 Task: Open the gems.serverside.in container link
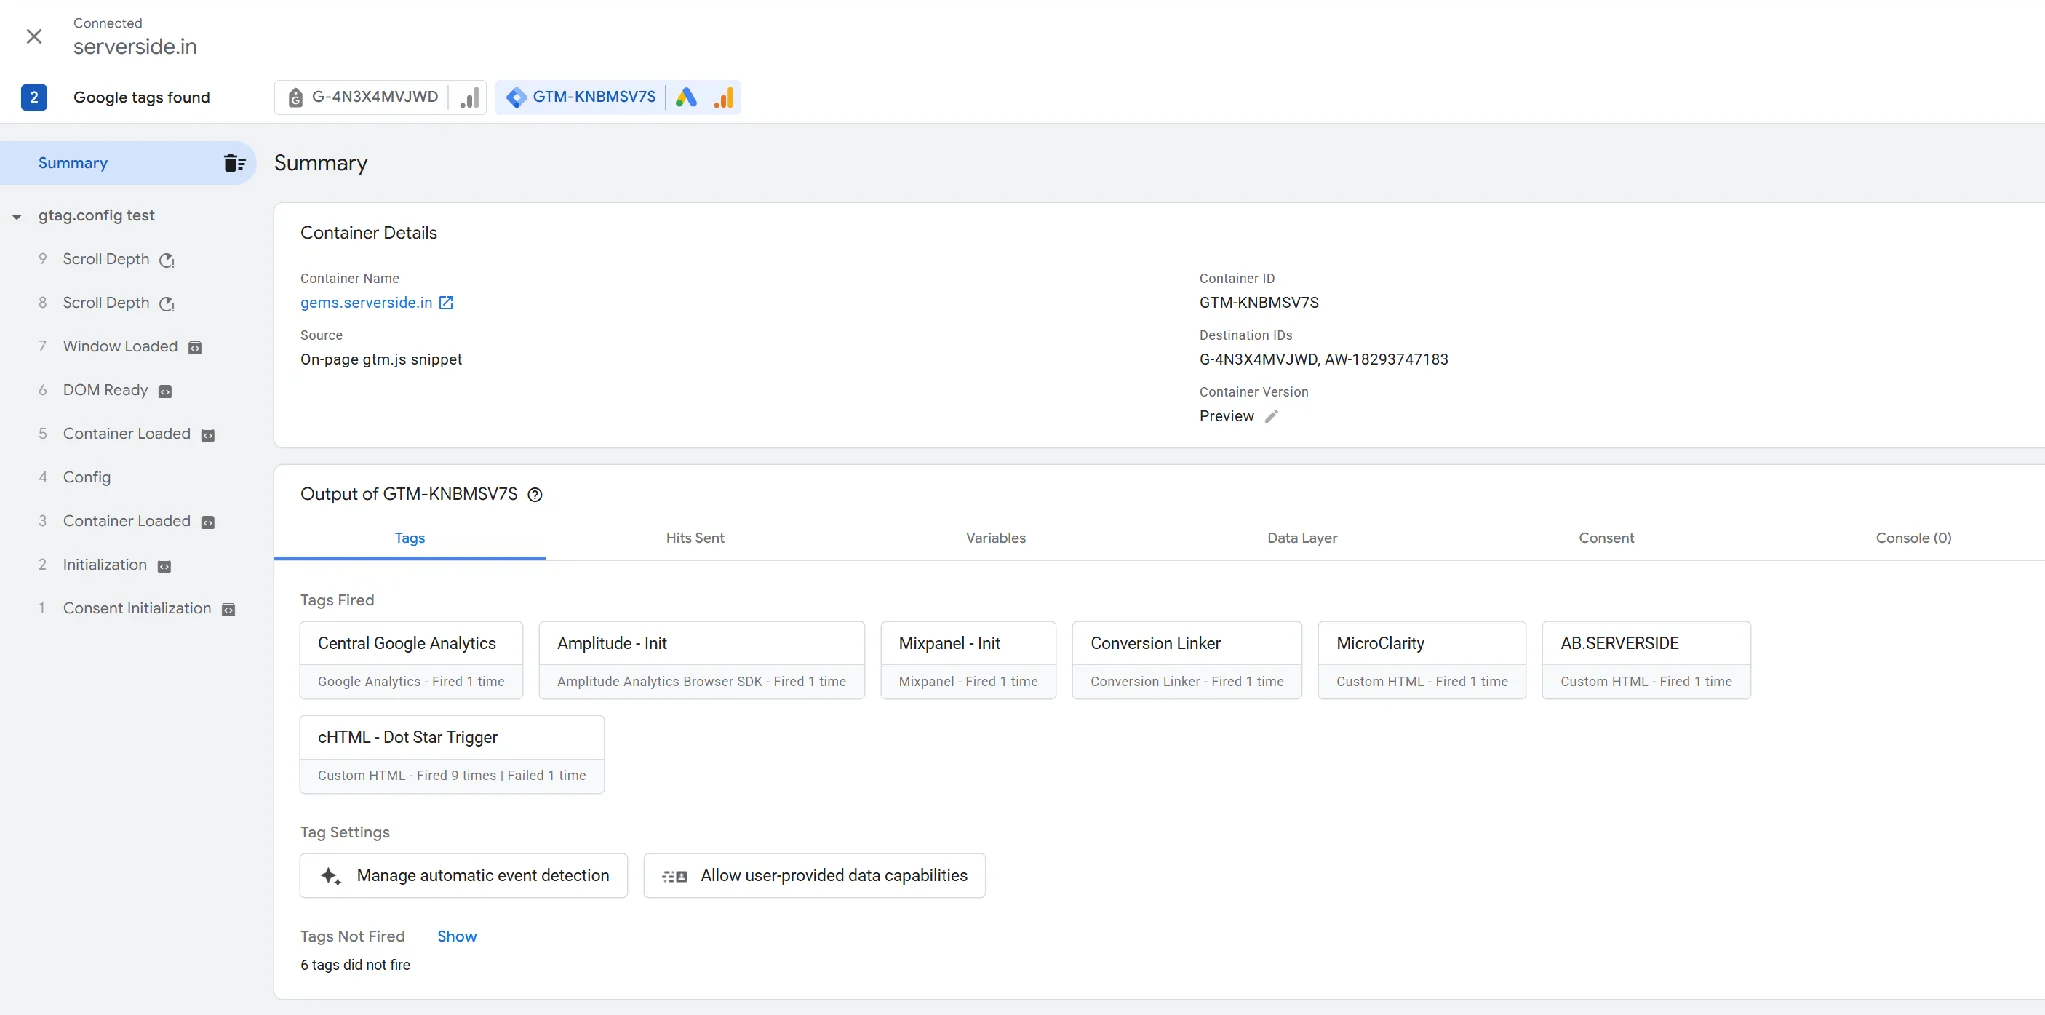(x=366, y=302)
